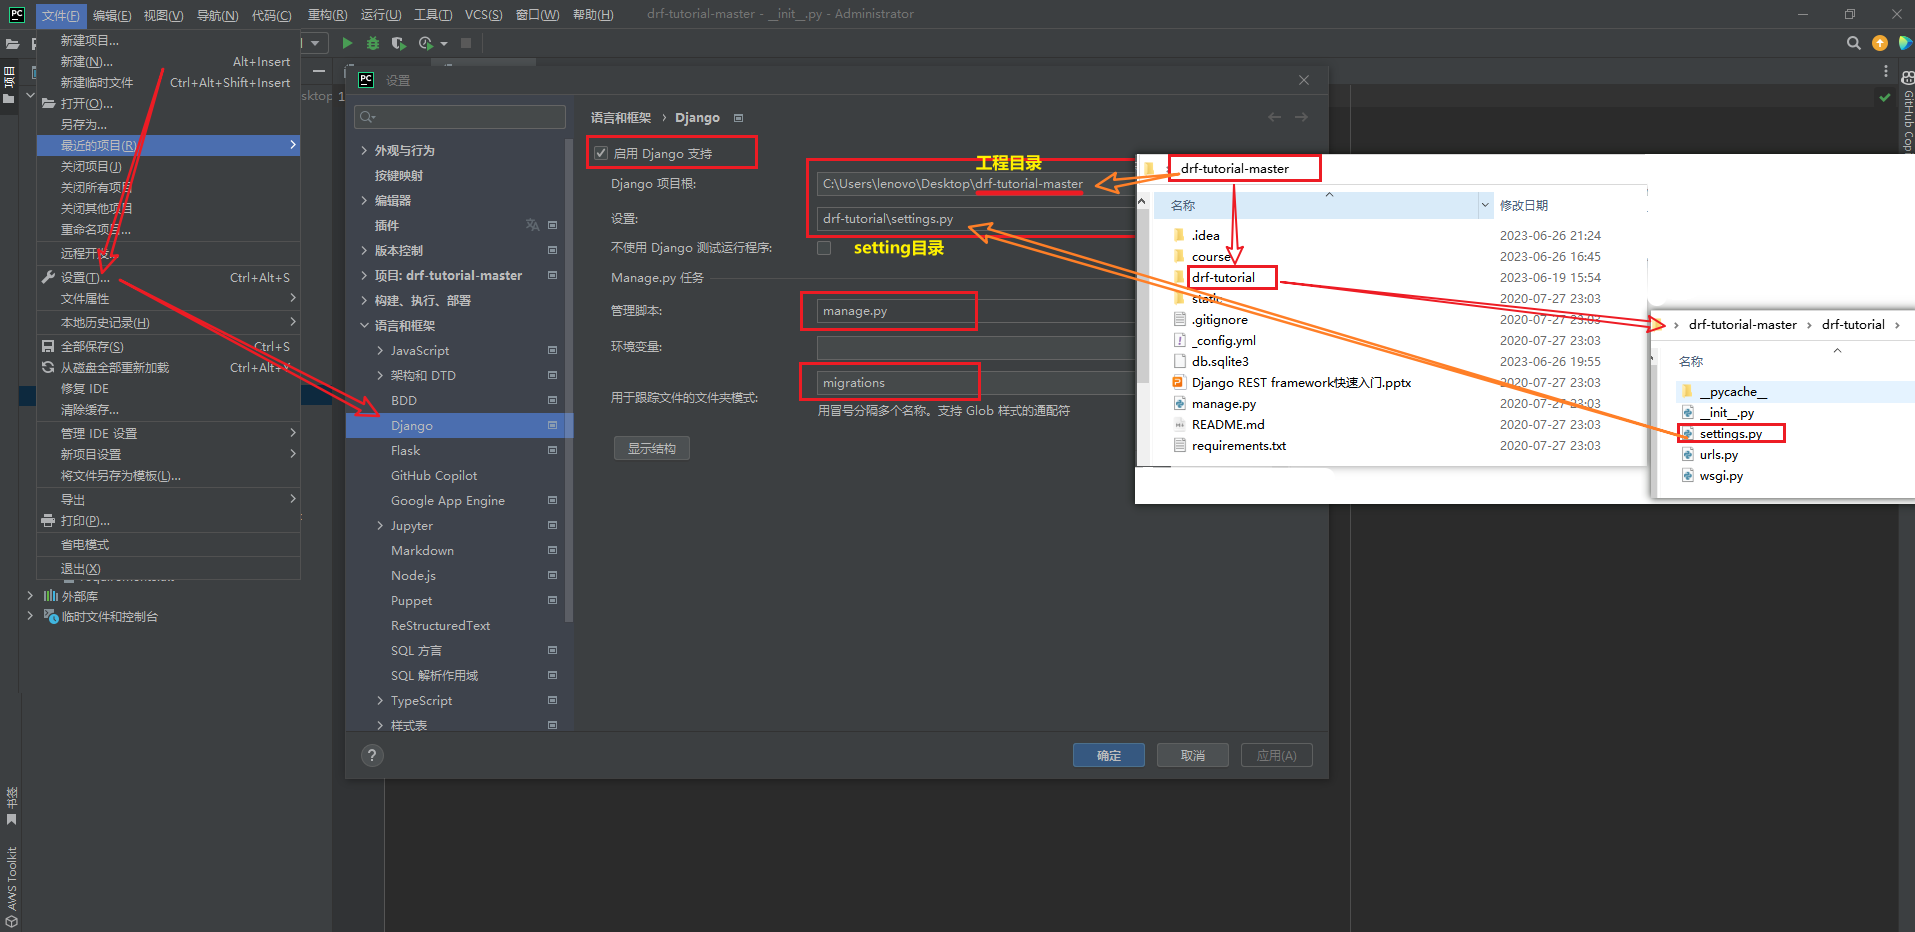Click the Show Structure (显示结构) button
Image resolution: width=1915 pixels, height=932 pixels.
652,448
